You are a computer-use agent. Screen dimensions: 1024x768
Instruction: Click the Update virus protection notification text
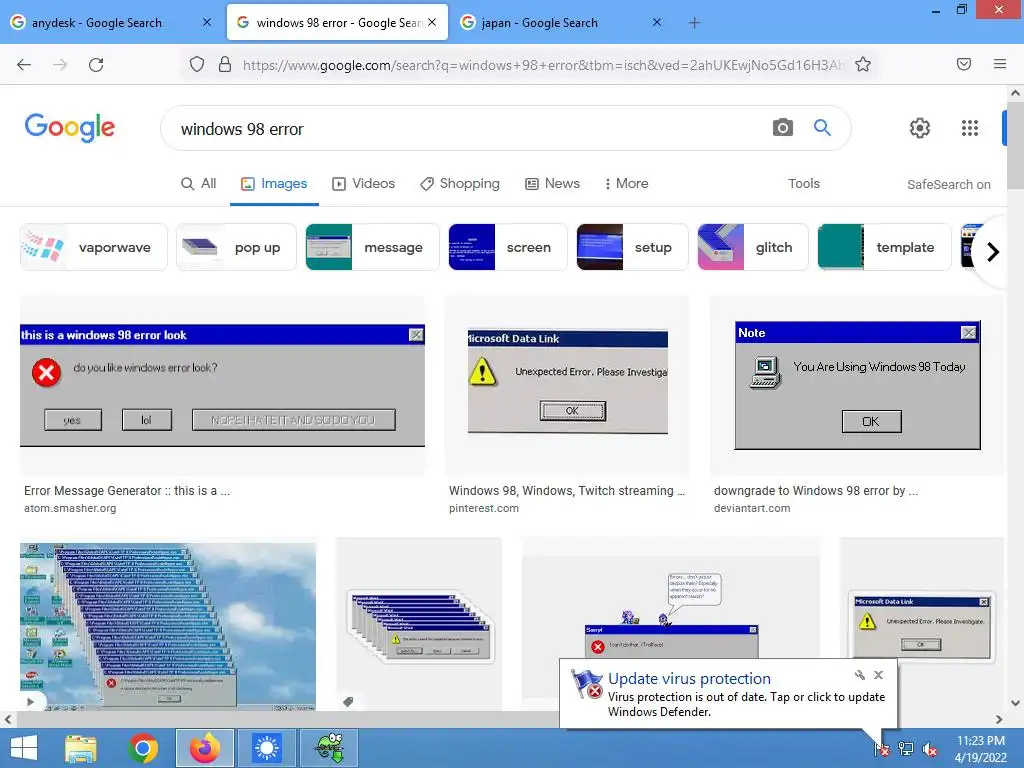point(746,704)
